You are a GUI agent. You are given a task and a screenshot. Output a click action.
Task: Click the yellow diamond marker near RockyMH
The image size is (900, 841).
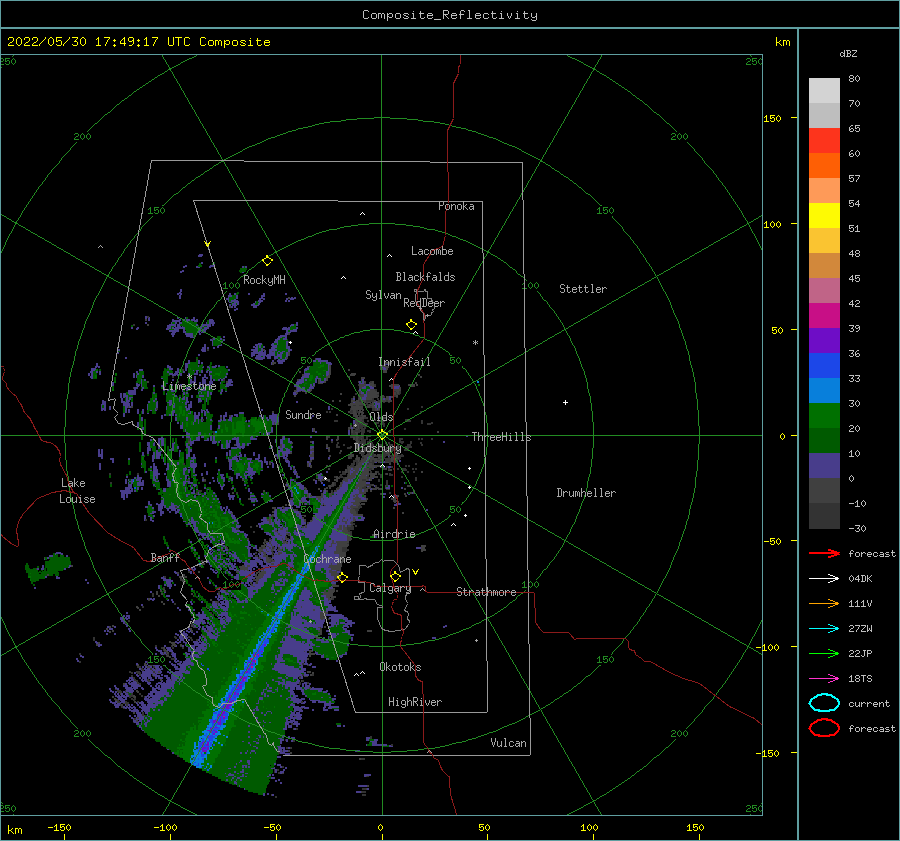[x=267, y=261]
